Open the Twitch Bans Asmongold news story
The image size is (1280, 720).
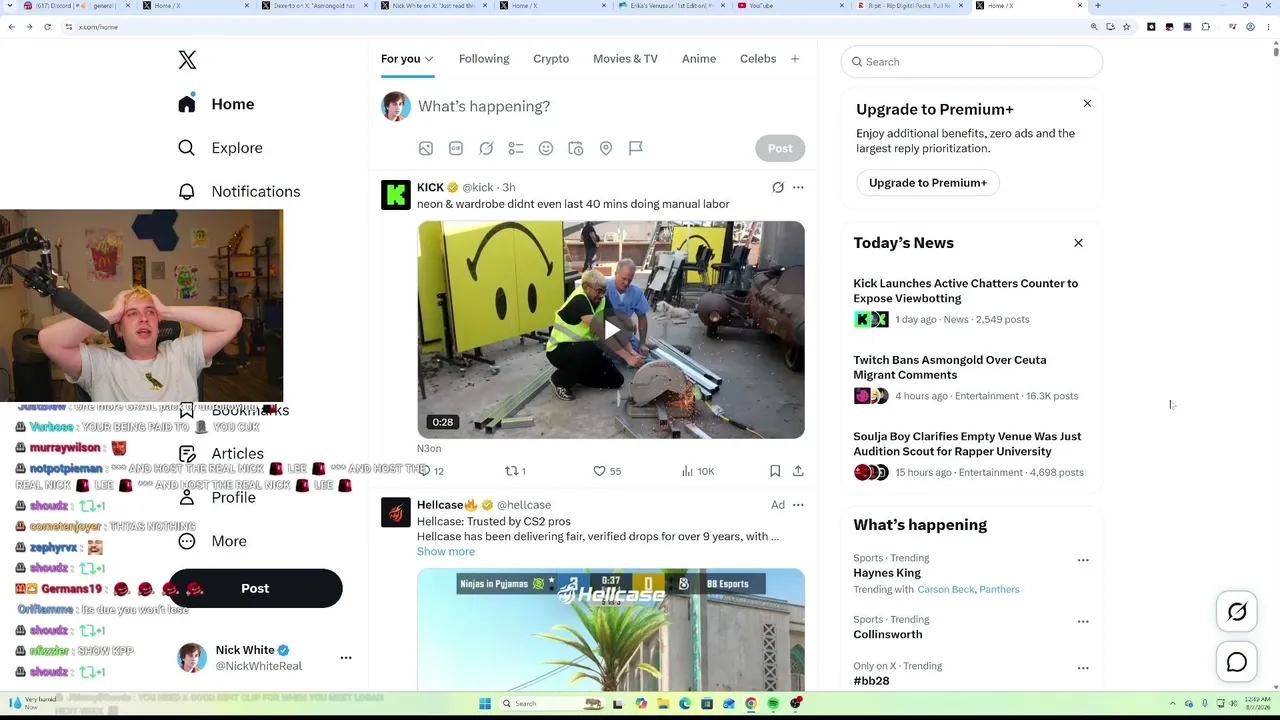click(950, 367)
